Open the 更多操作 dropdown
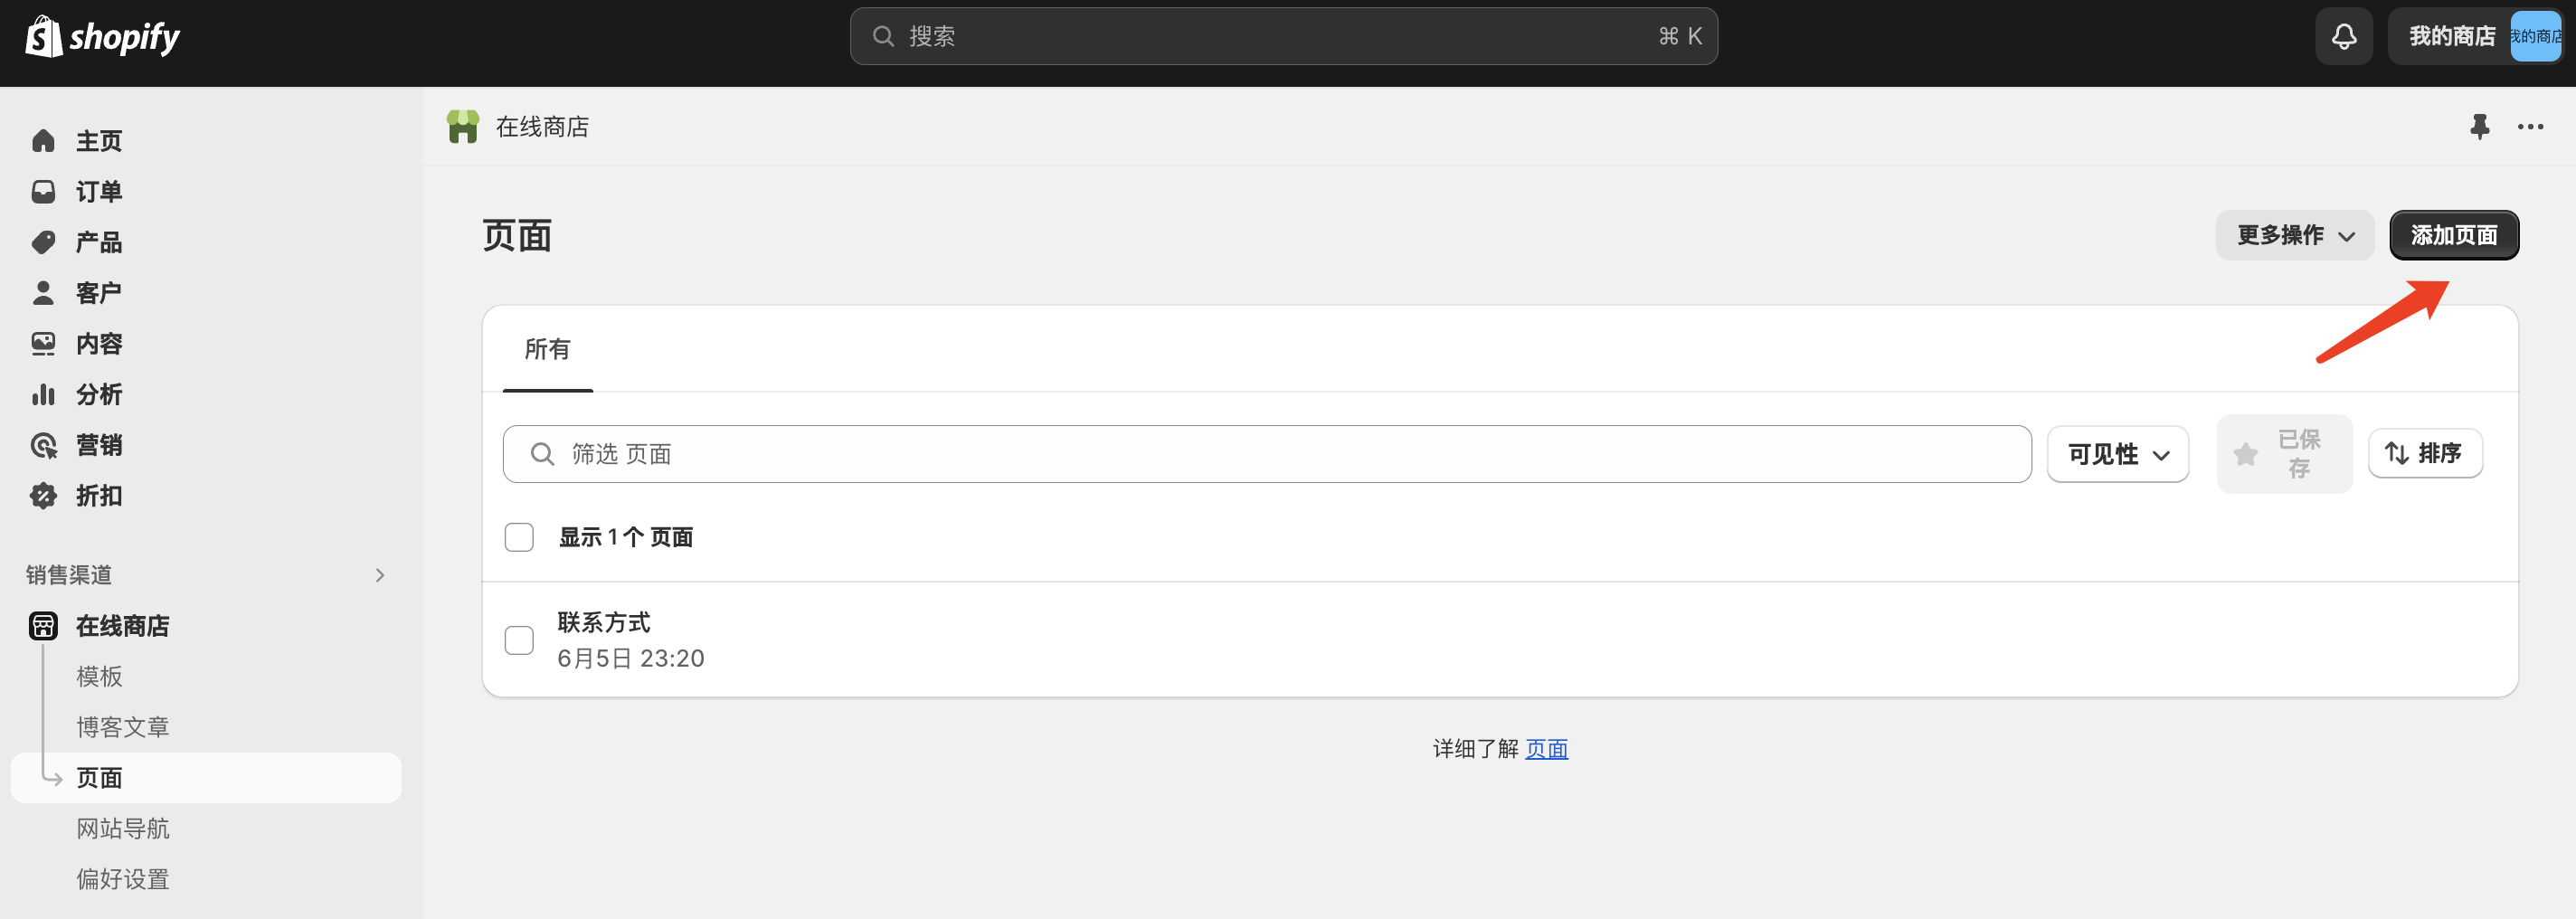2576x919 pixels. point(2294,236)
